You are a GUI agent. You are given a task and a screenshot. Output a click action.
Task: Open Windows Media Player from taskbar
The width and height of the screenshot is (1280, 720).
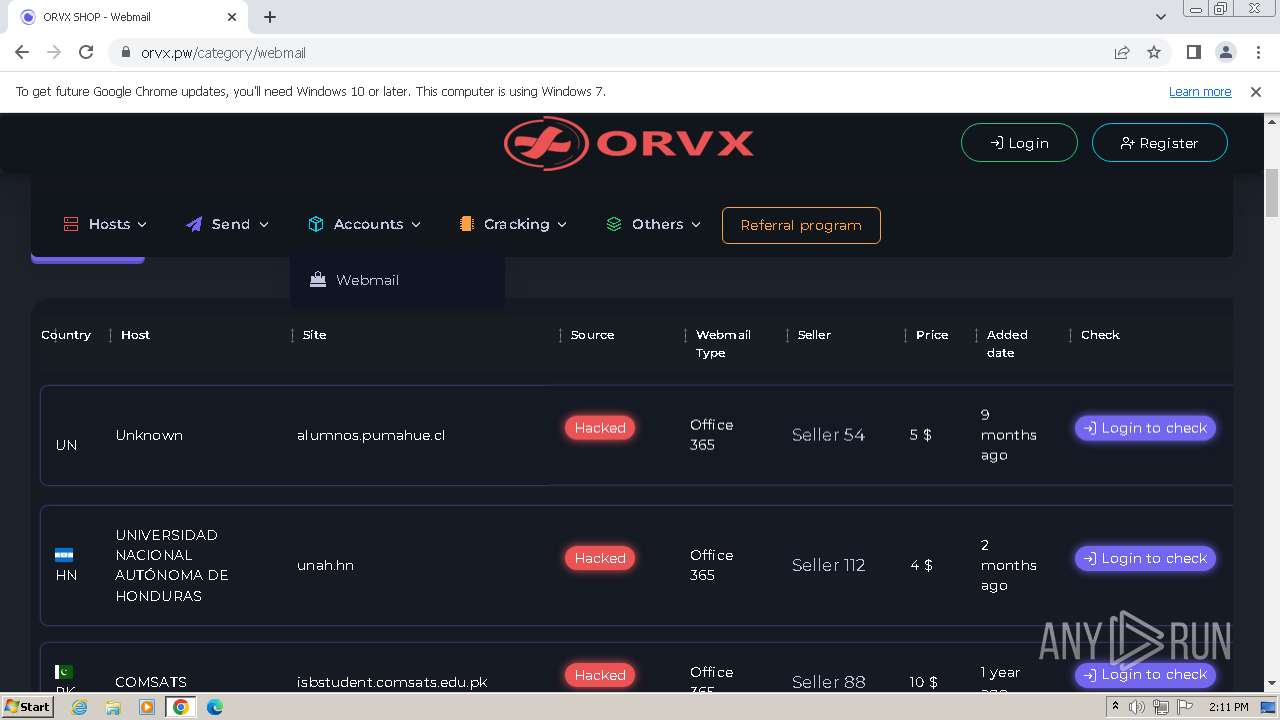(147, 707)
